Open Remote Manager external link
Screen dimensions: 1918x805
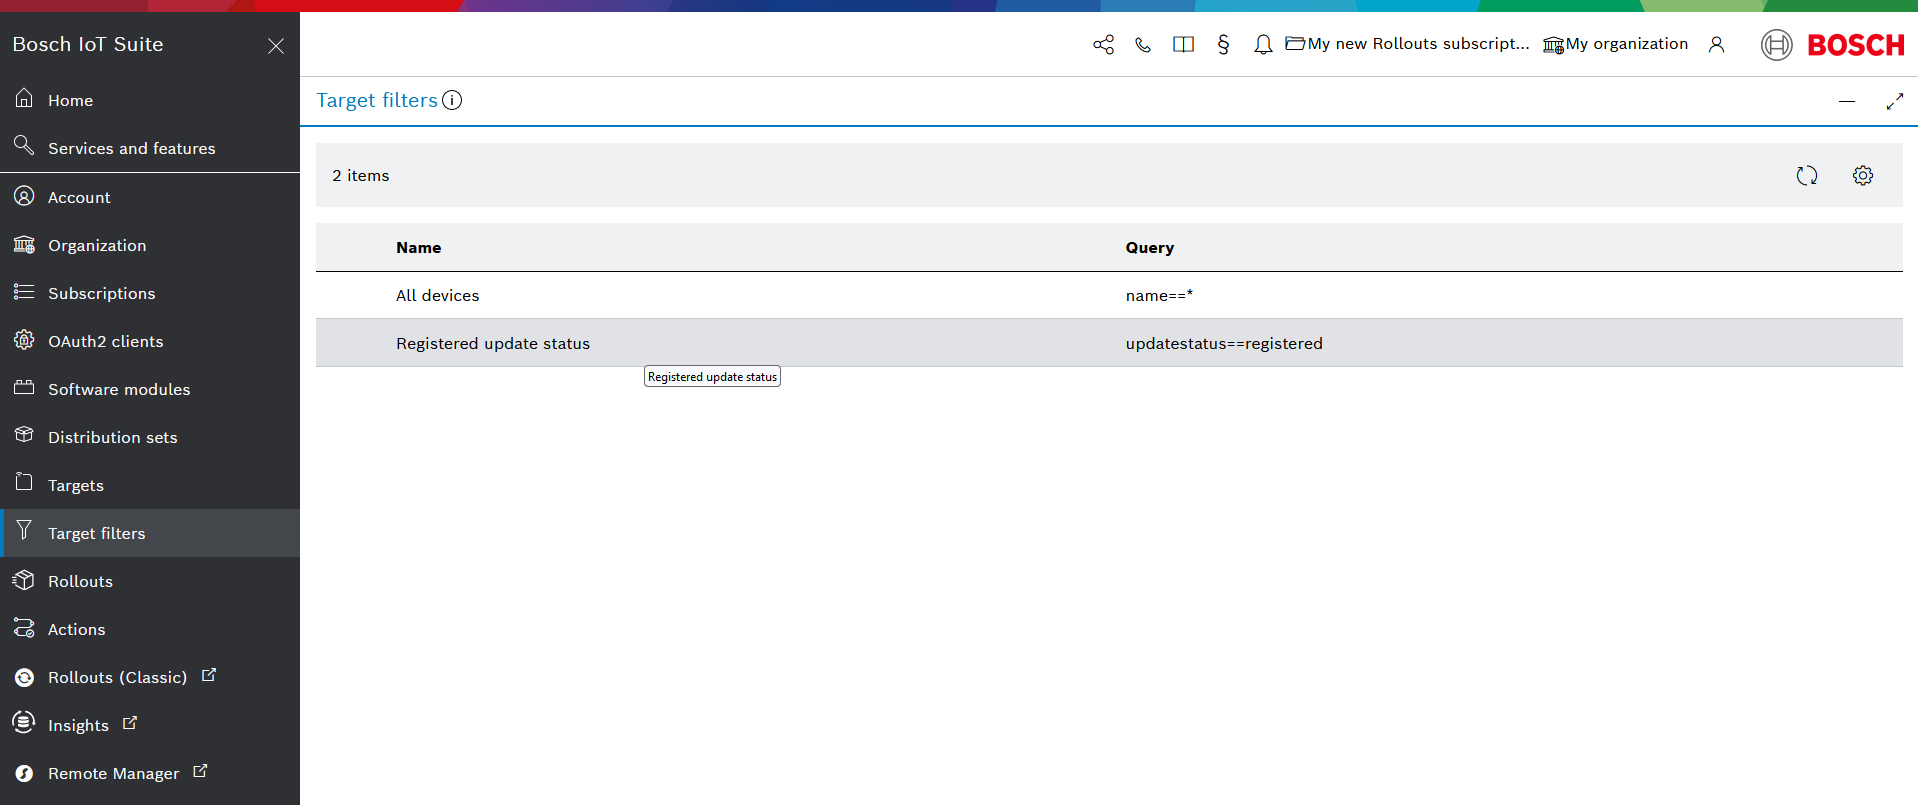click(x=113, y=773)
